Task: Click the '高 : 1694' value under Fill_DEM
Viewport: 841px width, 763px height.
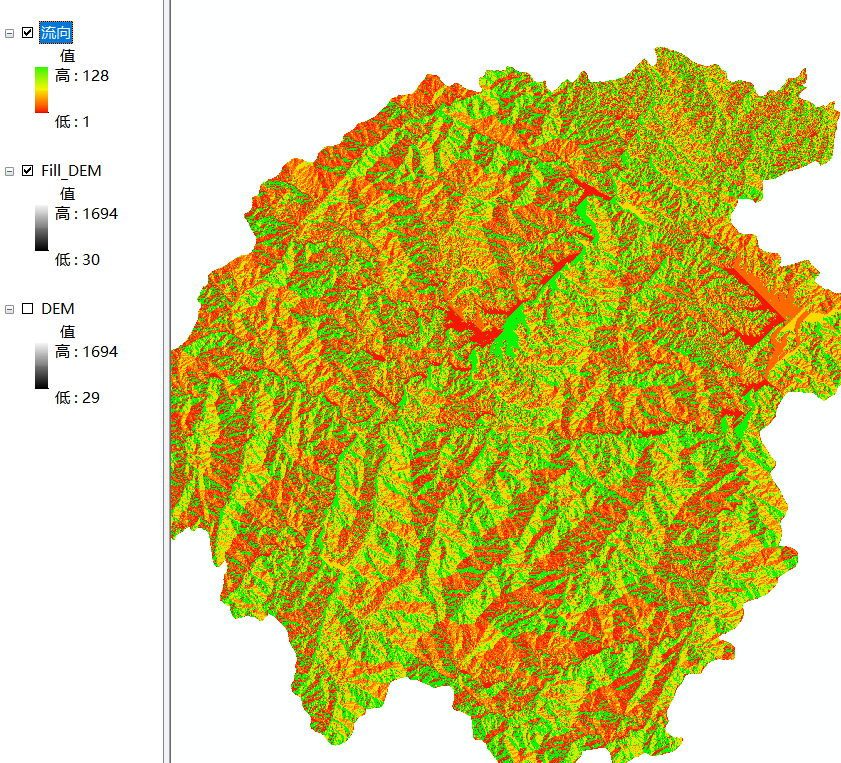Action: click(86, 214)
